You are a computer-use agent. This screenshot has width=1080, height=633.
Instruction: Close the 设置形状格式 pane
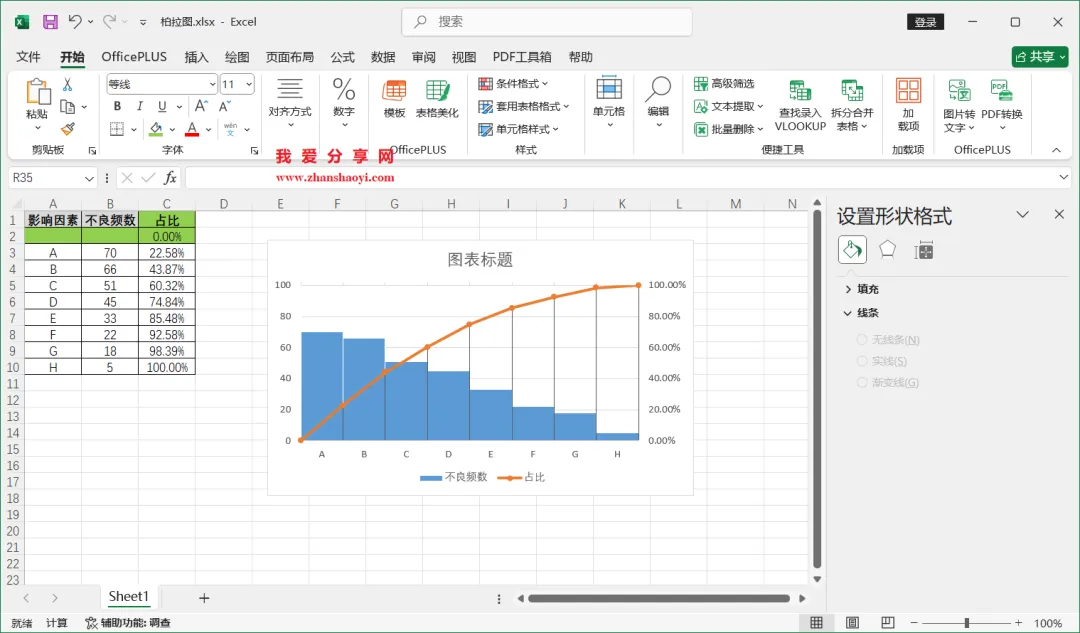tap(1059, 214)
